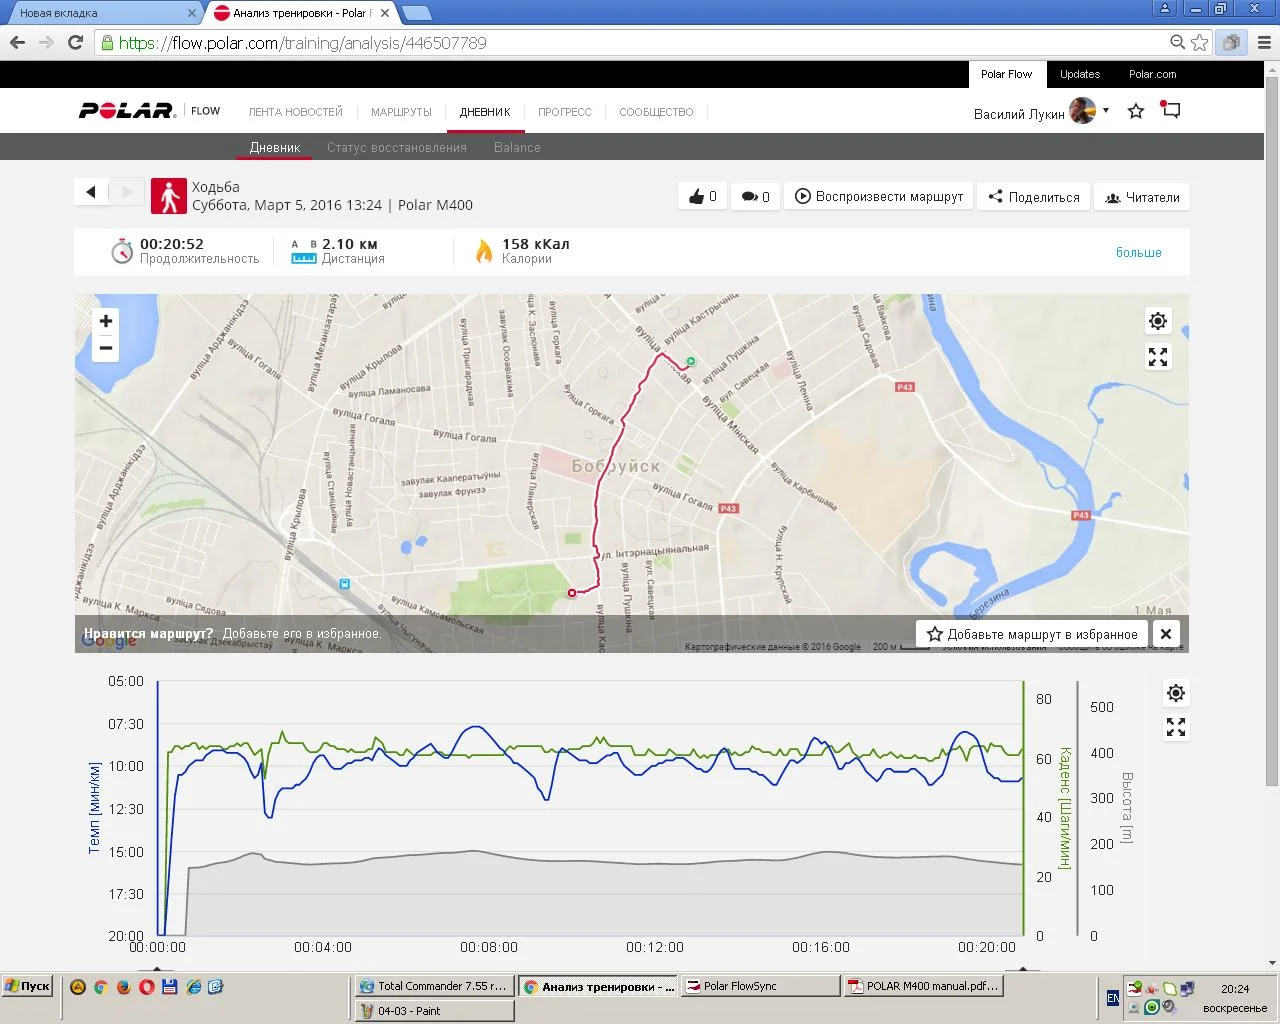Open Total Commander from the taskbar
The height and width of the screenshot is (1024, 1280).
(x=434, y=986)
